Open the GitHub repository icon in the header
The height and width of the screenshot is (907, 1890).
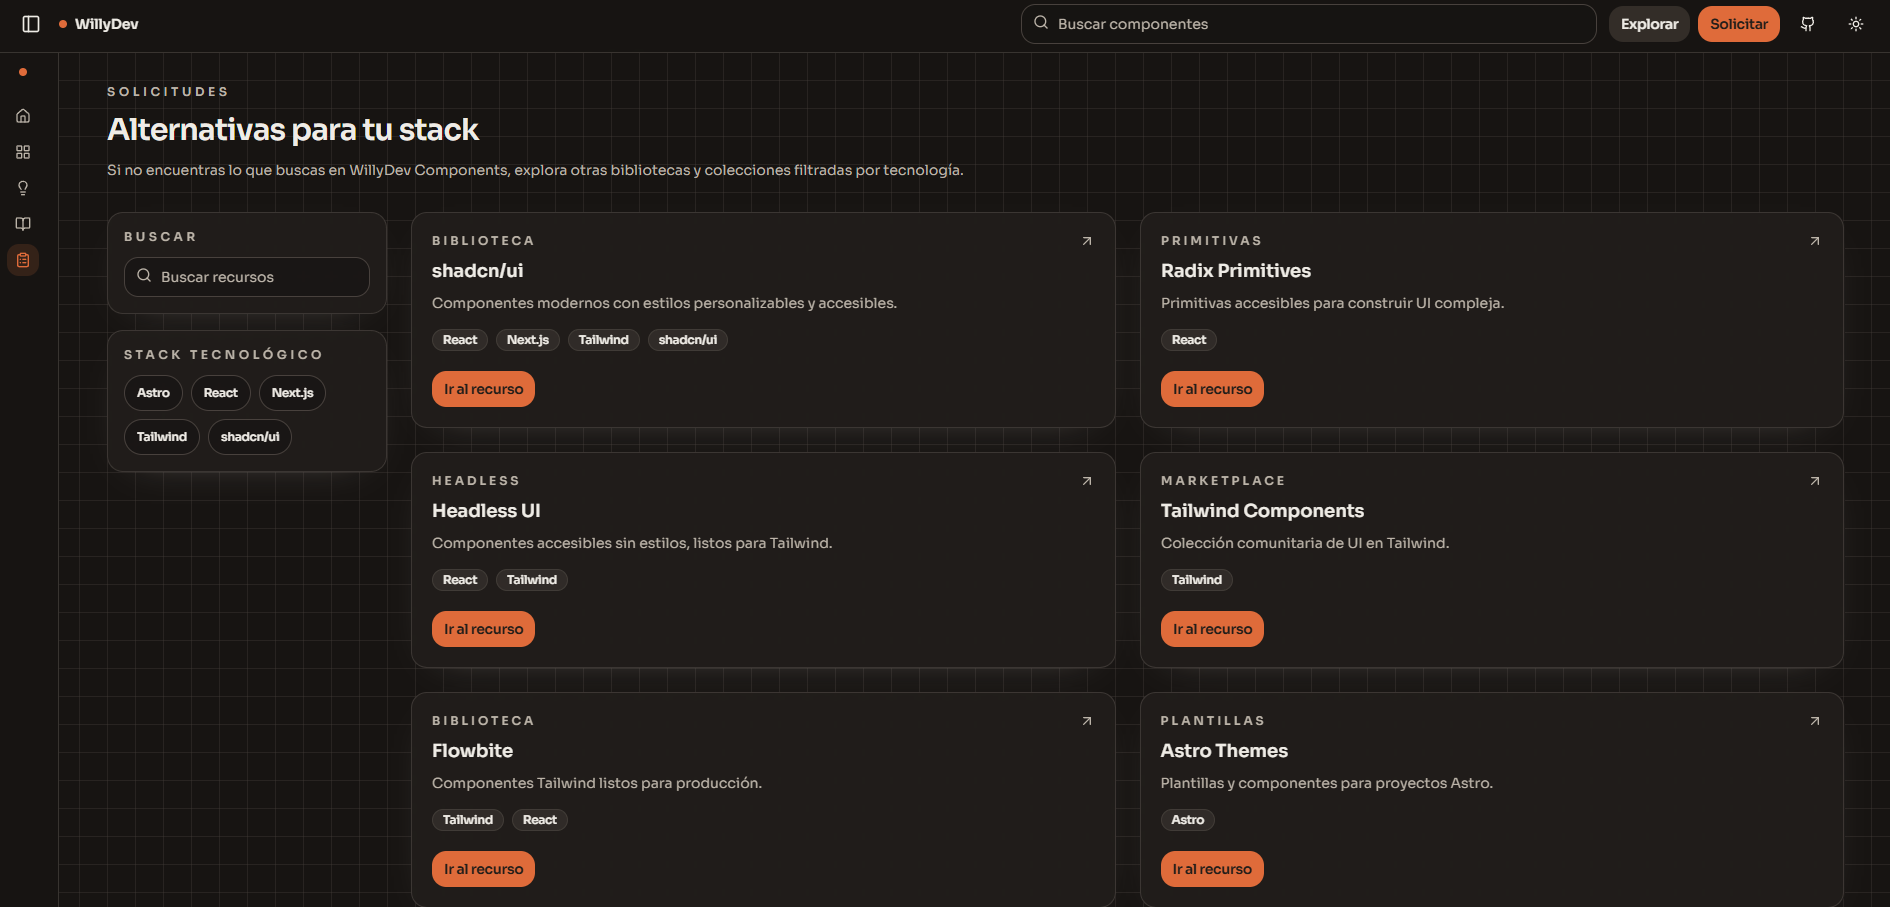[1808, 23]
